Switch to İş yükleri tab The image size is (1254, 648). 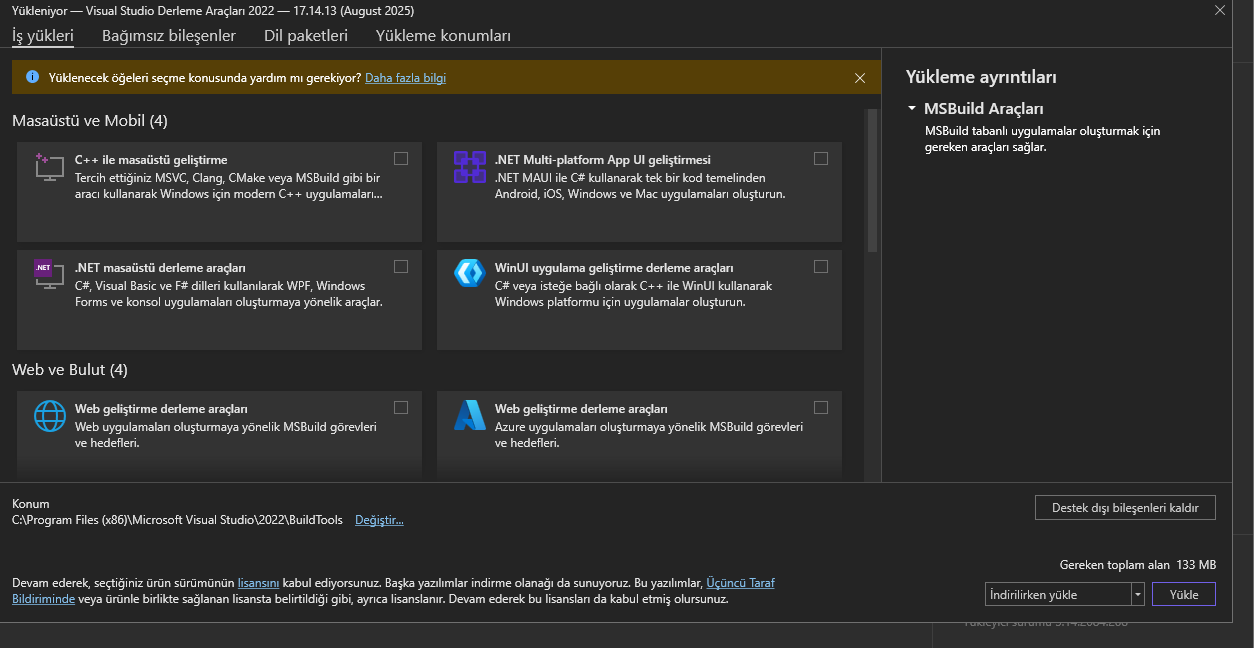point(43,36)
